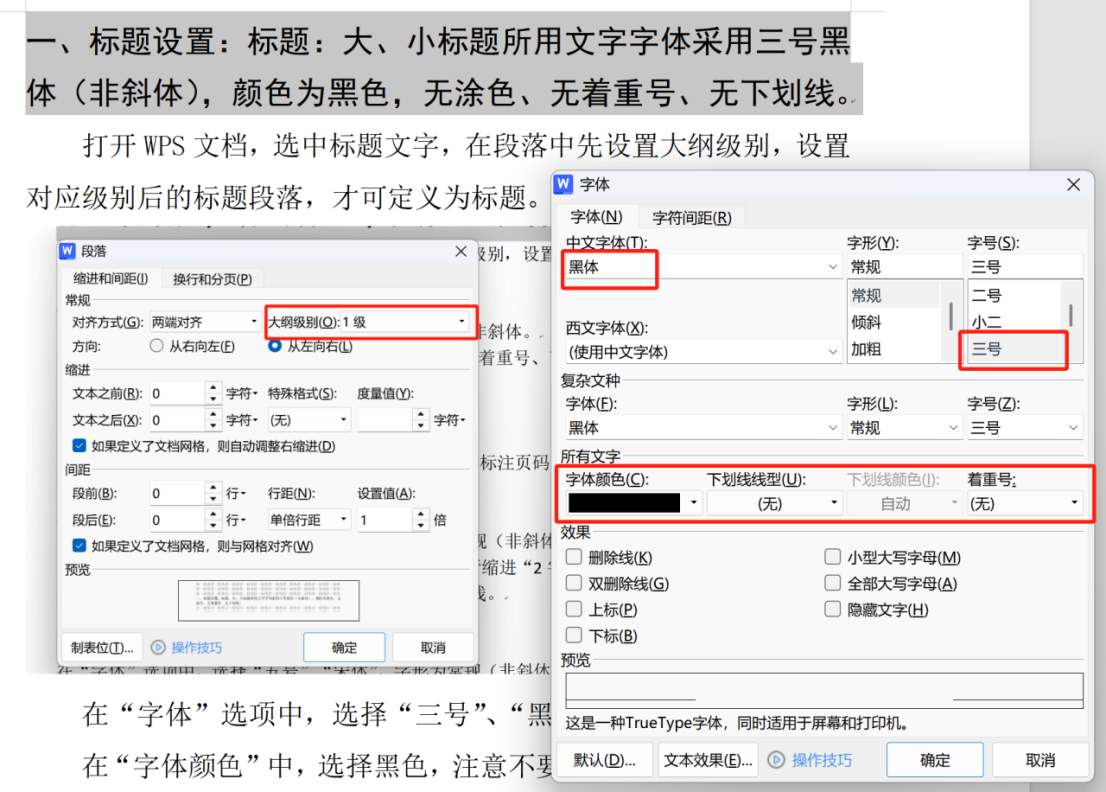Tick the 隐藏文字 checkbox
This screenshot has height=792, width=1106.
[833, 610]
